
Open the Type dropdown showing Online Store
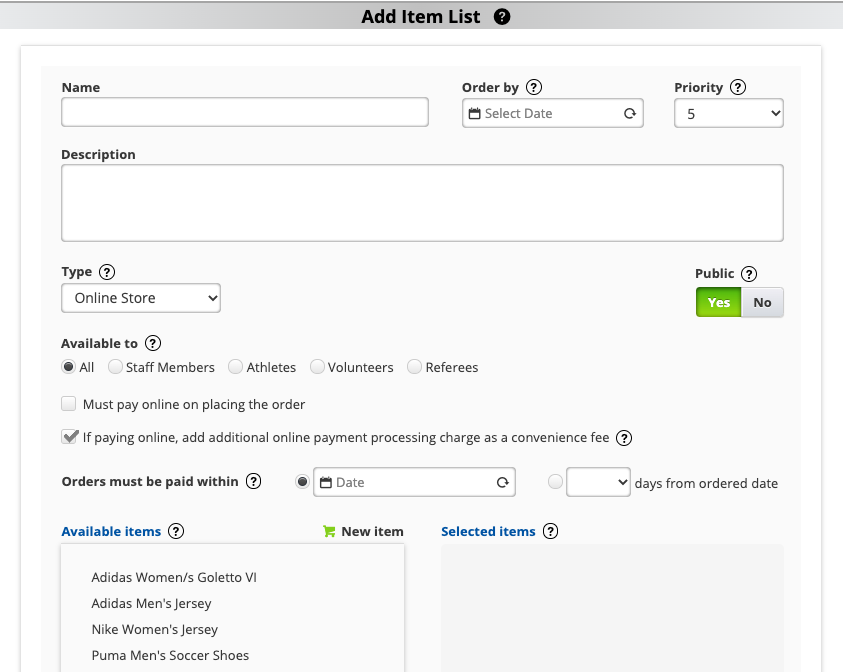pos(140,297)
